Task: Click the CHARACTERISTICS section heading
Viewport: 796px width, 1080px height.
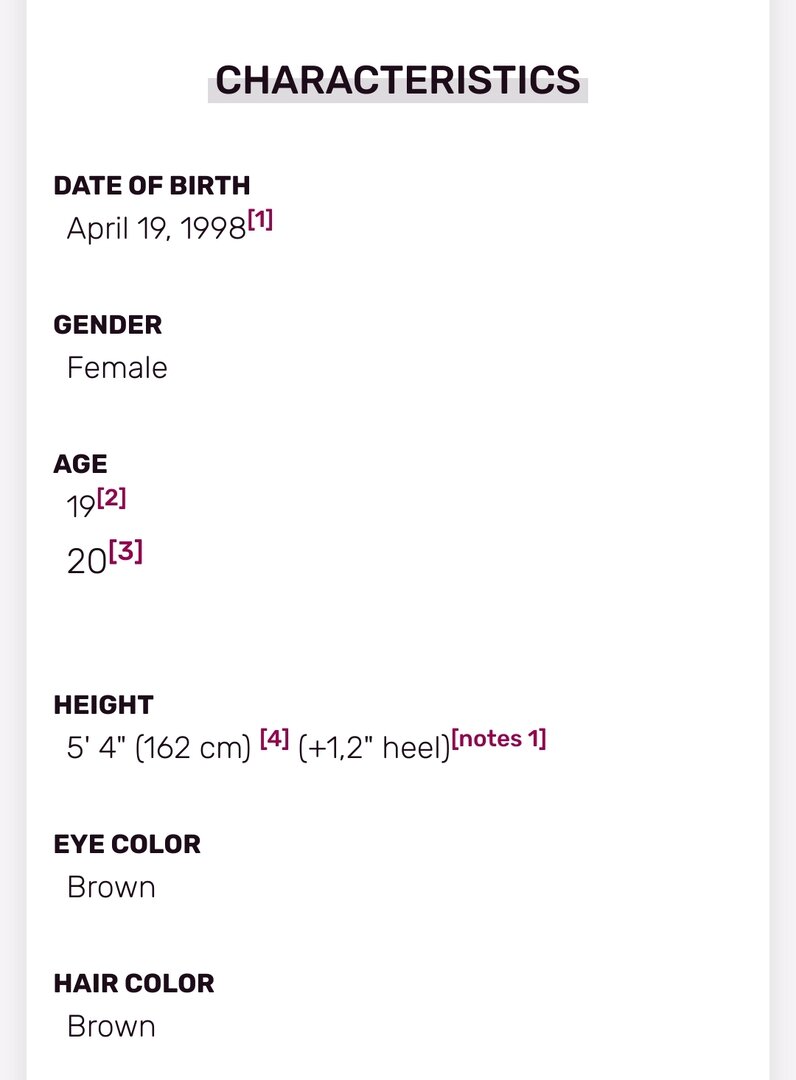Action: click(x=398, y=80)
